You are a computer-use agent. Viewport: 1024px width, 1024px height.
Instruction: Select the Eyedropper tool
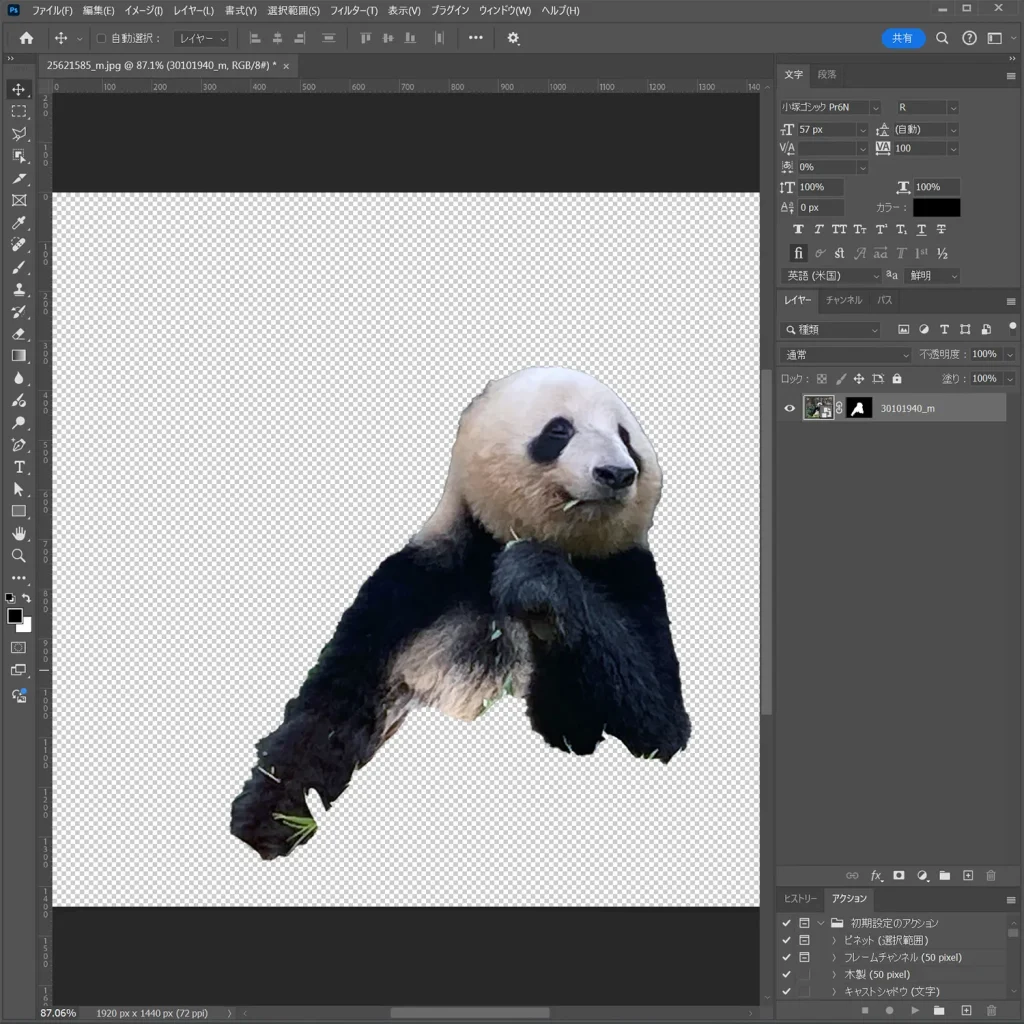tap(20, 223)
